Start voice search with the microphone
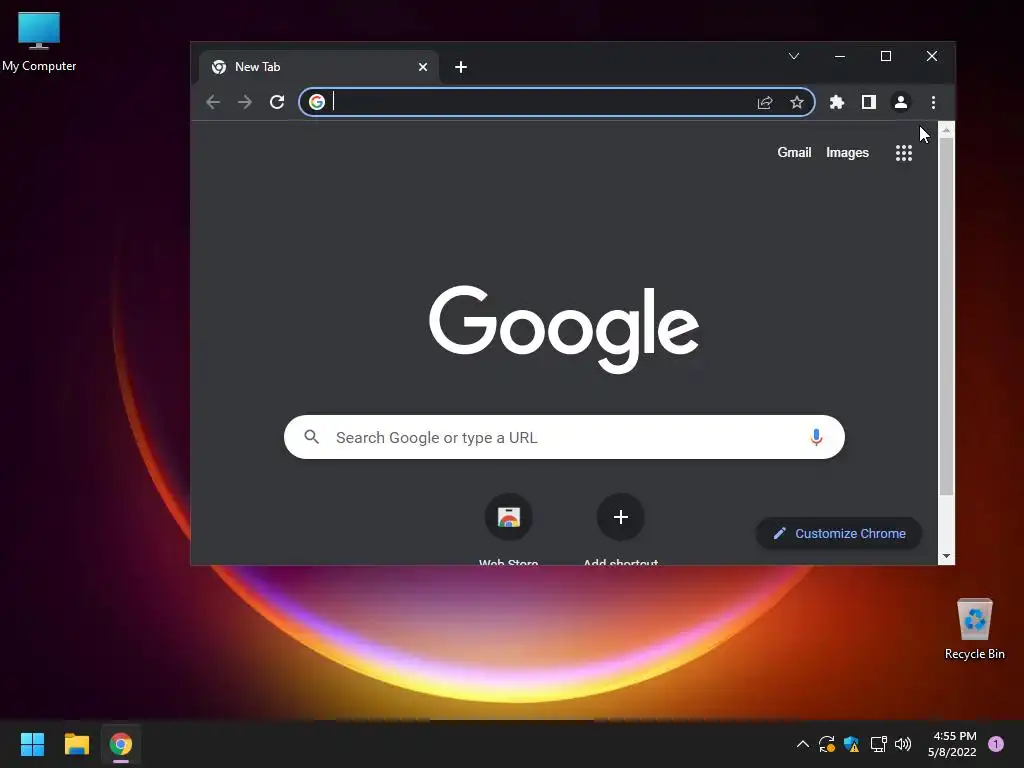This screenshot has width=1024, height=768. 816,437
